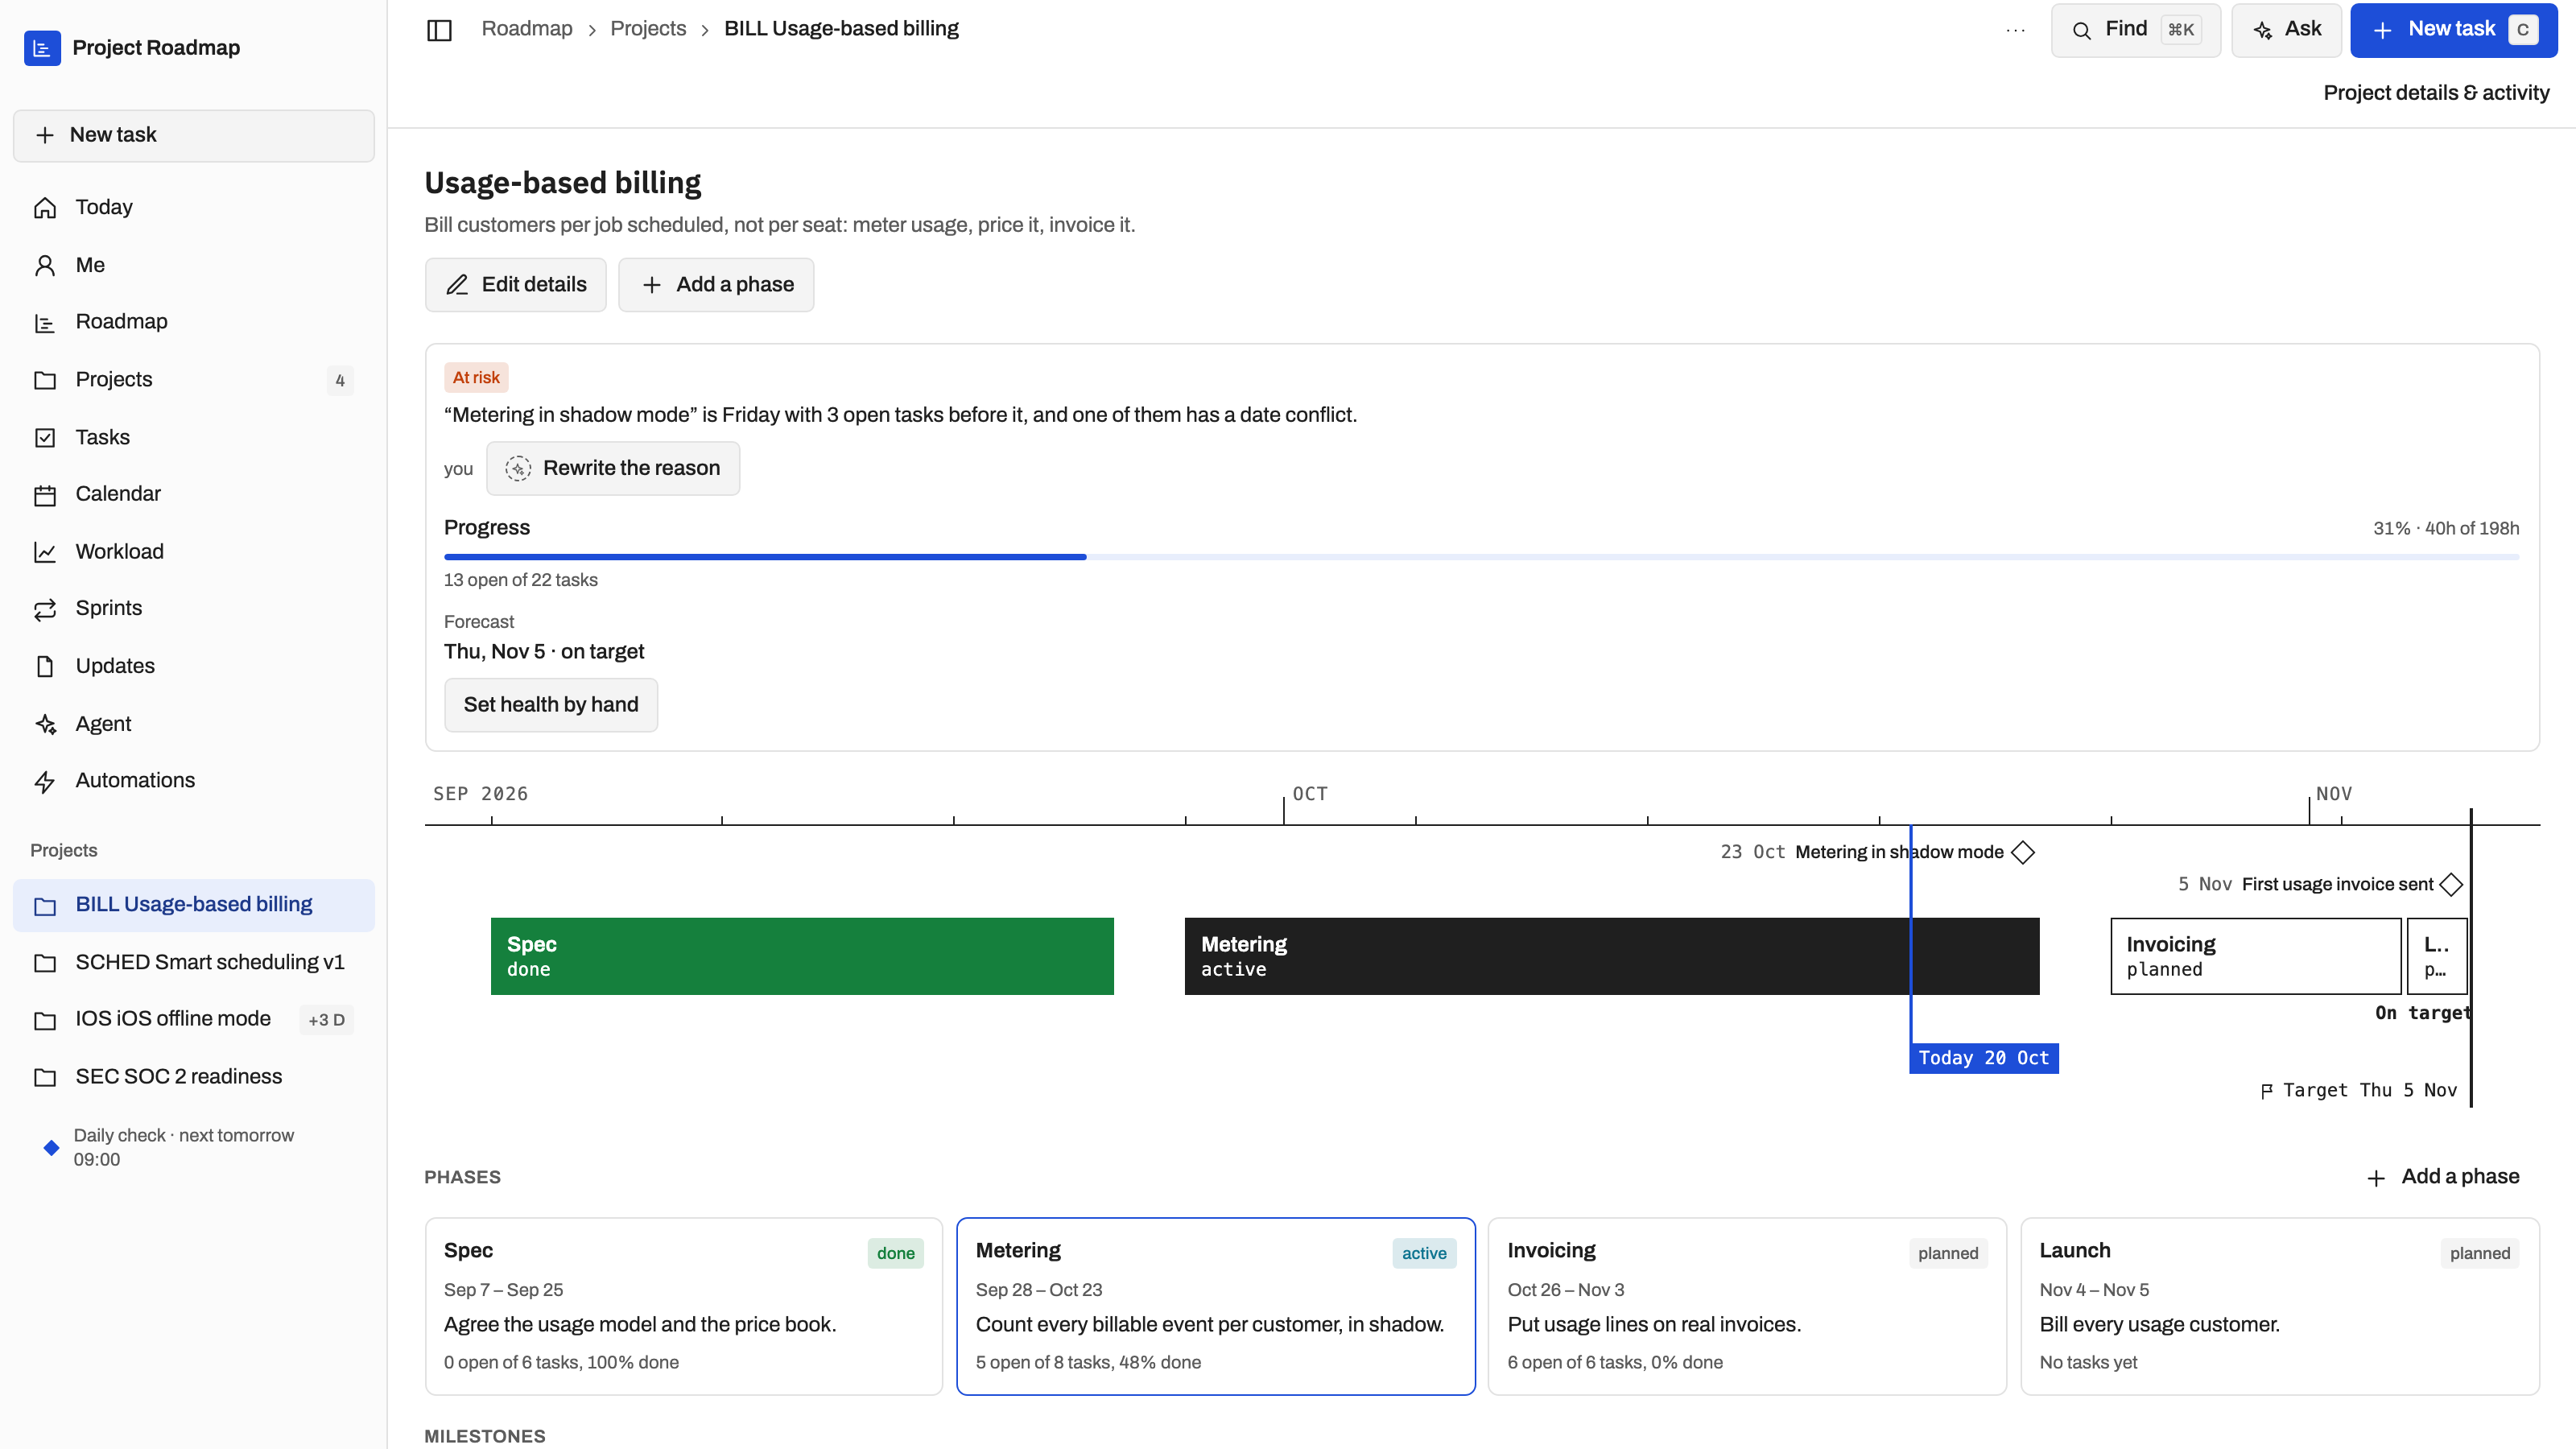Click the Today 20 Oct timeline label

point(1984,1058)
